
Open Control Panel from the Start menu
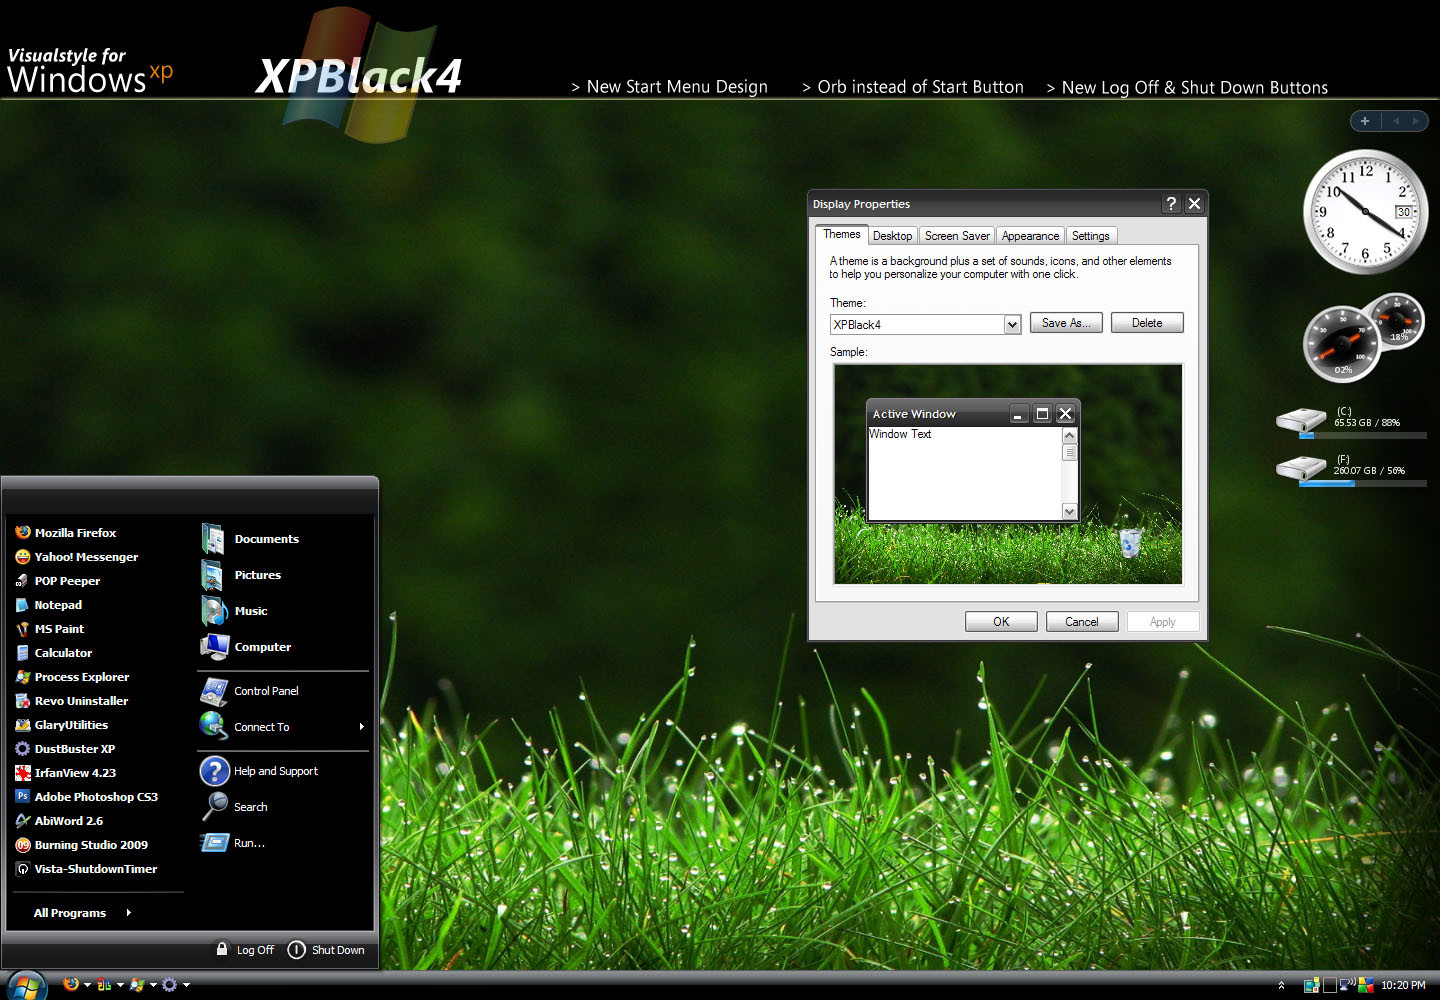(x=249, y=691)
